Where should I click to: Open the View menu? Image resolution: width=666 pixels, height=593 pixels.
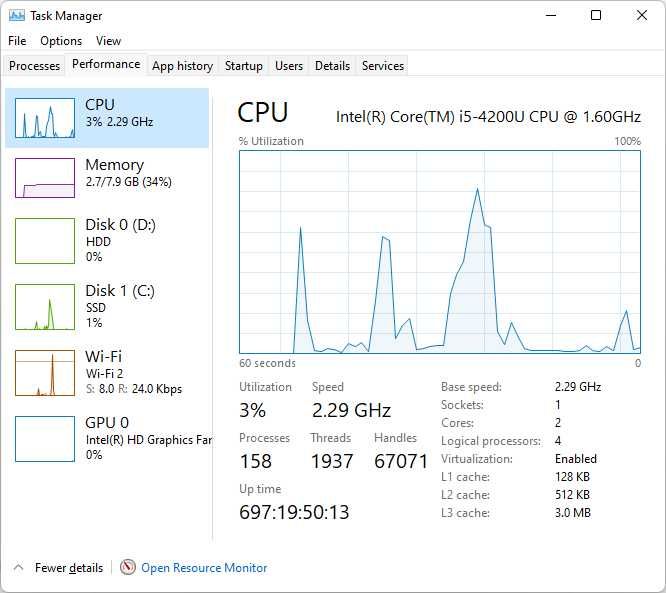(108, 41)
